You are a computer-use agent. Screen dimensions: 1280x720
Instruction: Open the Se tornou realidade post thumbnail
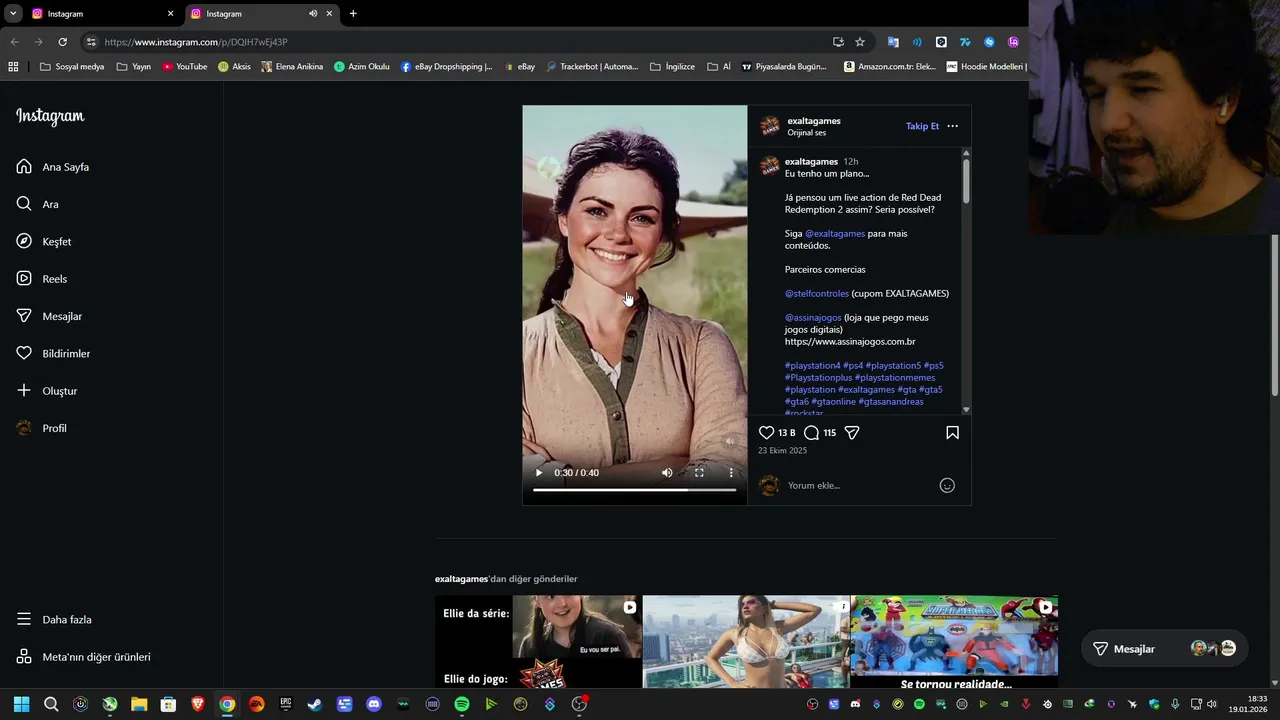click(954, 642)
